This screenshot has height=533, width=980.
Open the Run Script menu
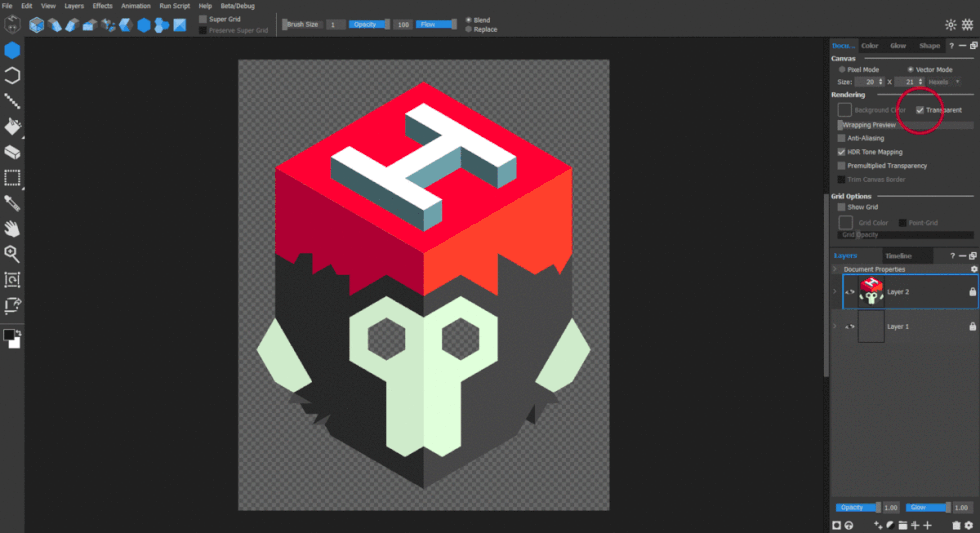point(174,6)
